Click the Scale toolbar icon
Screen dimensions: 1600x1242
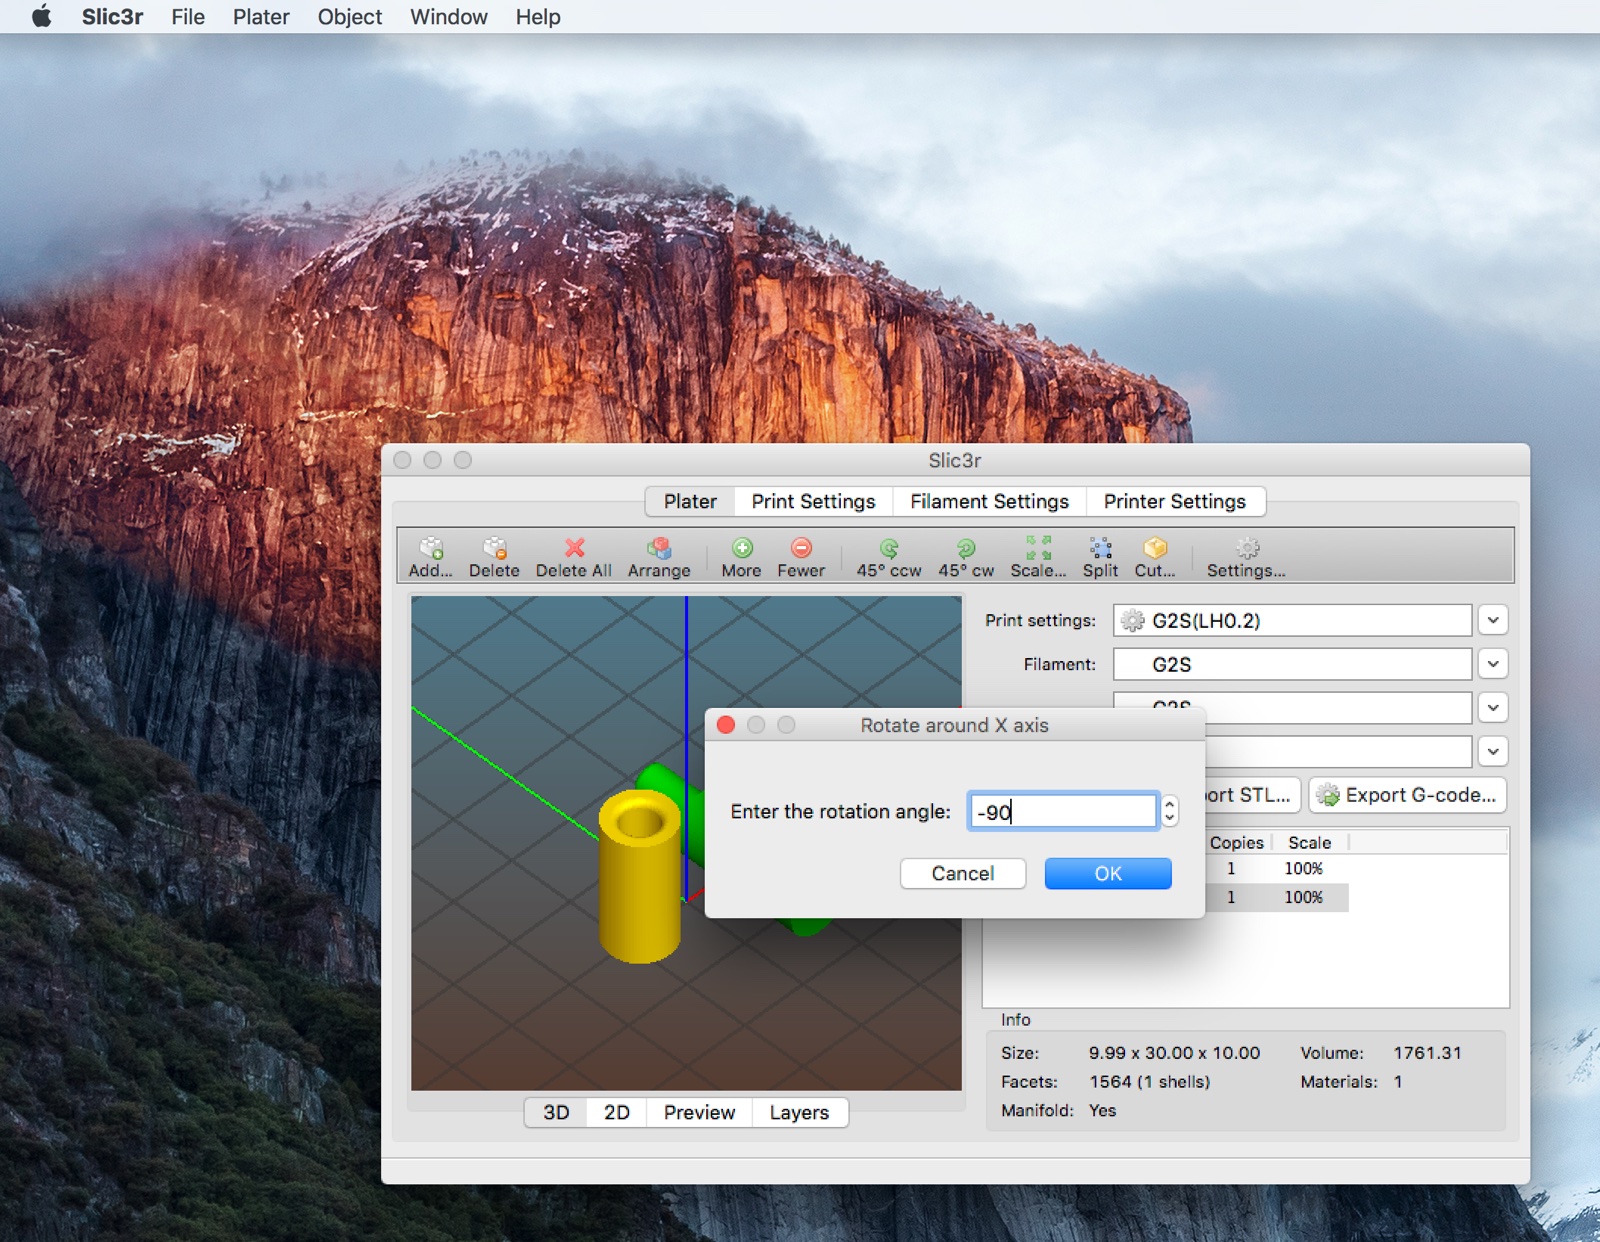[x=1038, y=549]
